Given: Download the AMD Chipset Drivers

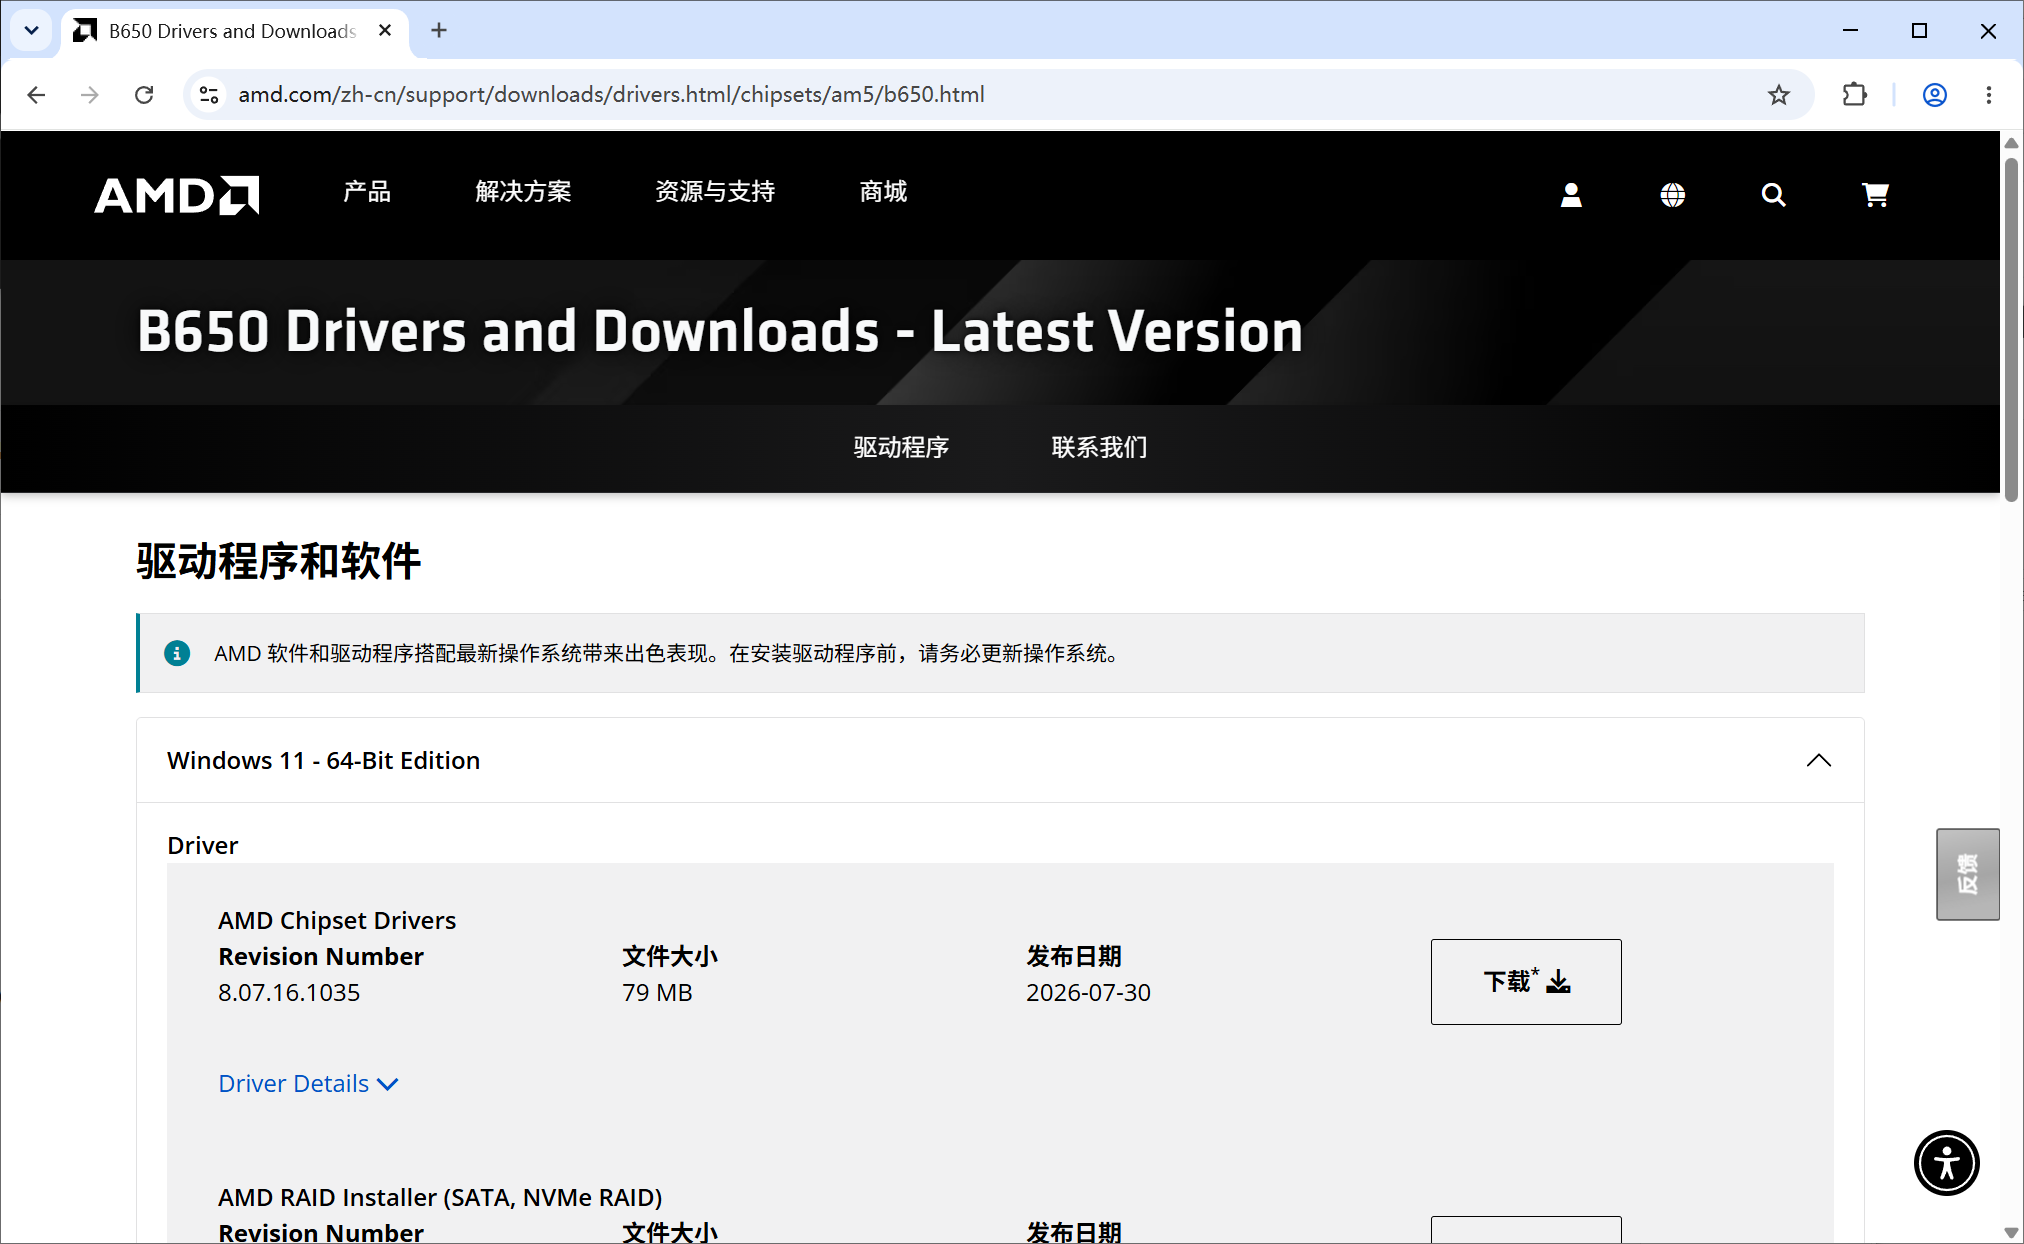Looking at the screenshot, I should [x=1526, y=982].
